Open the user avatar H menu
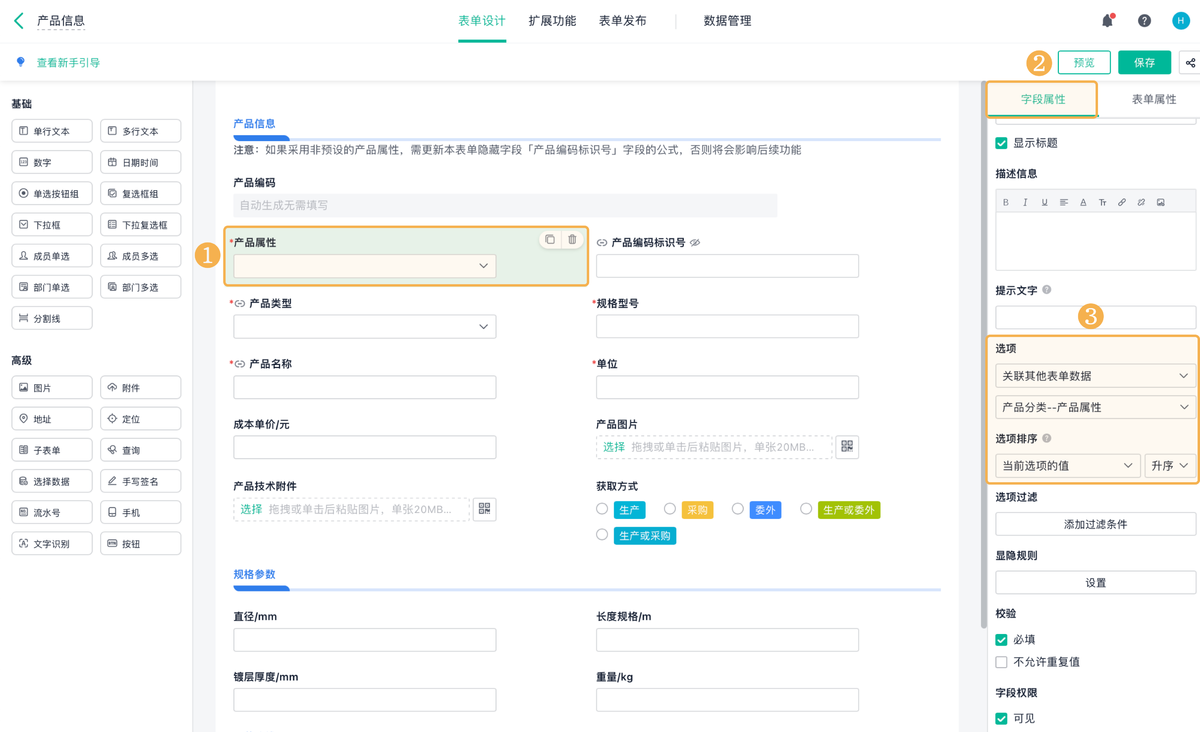The width and height of the screenshot is (1200, 732). pyautogui.click(x=1181, y=21)
